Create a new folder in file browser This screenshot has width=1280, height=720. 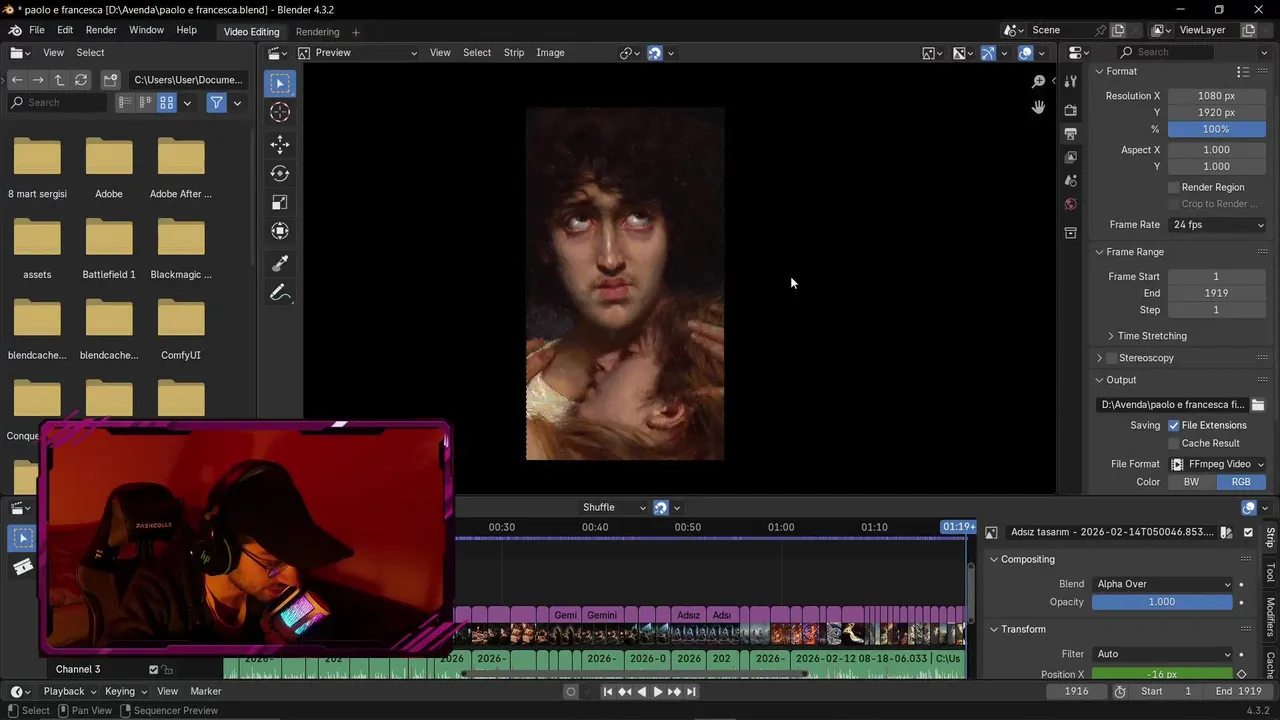pyautogui.click(x=110, y=79)
